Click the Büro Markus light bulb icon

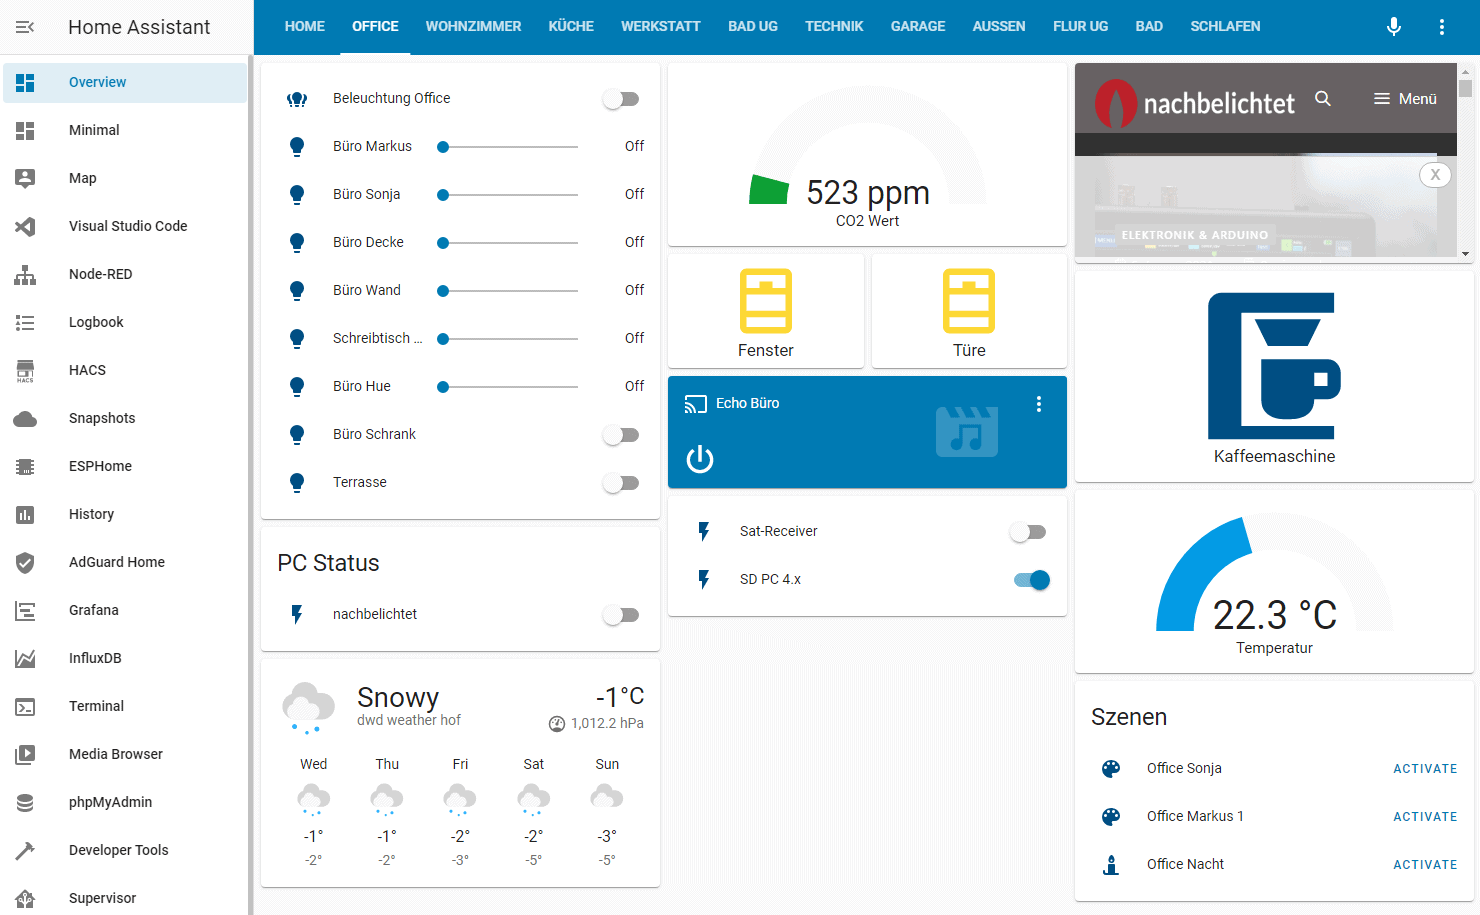pyautogui.click(x=297, y=147)
